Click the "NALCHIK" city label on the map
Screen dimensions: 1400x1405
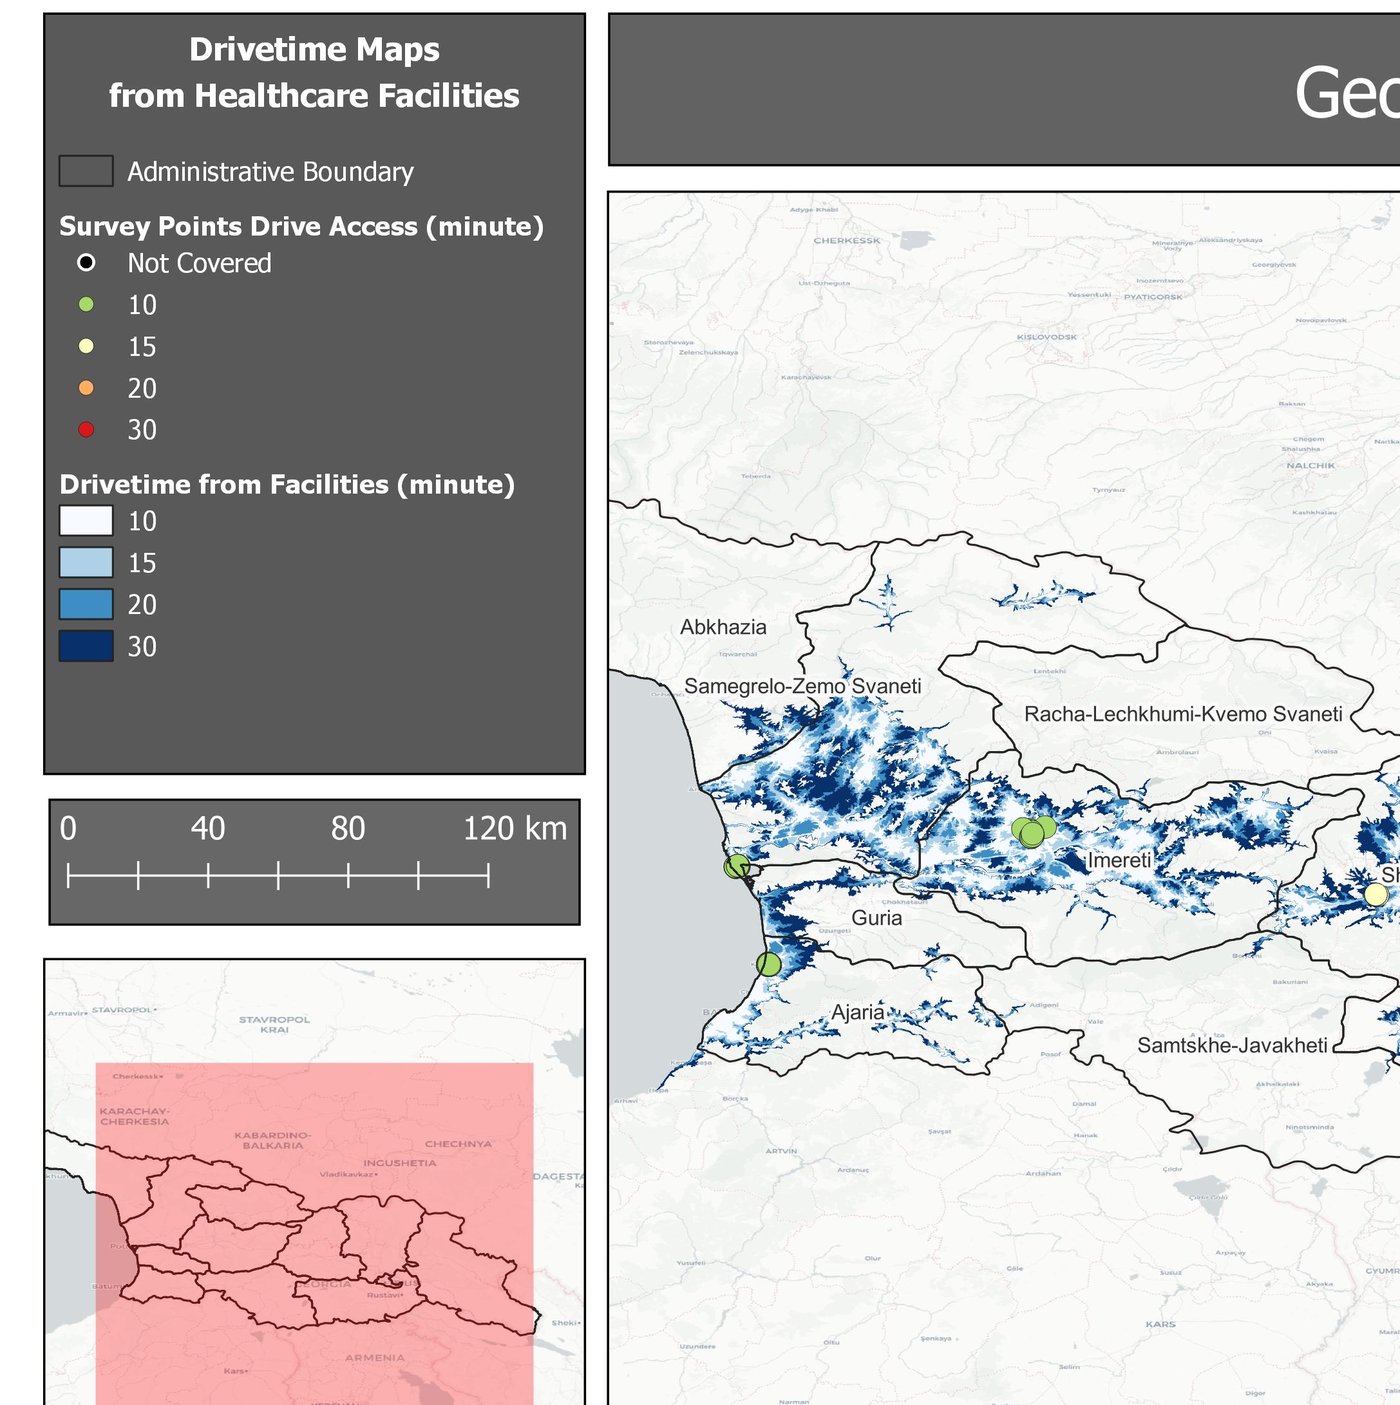click(x=1310, y=466)
